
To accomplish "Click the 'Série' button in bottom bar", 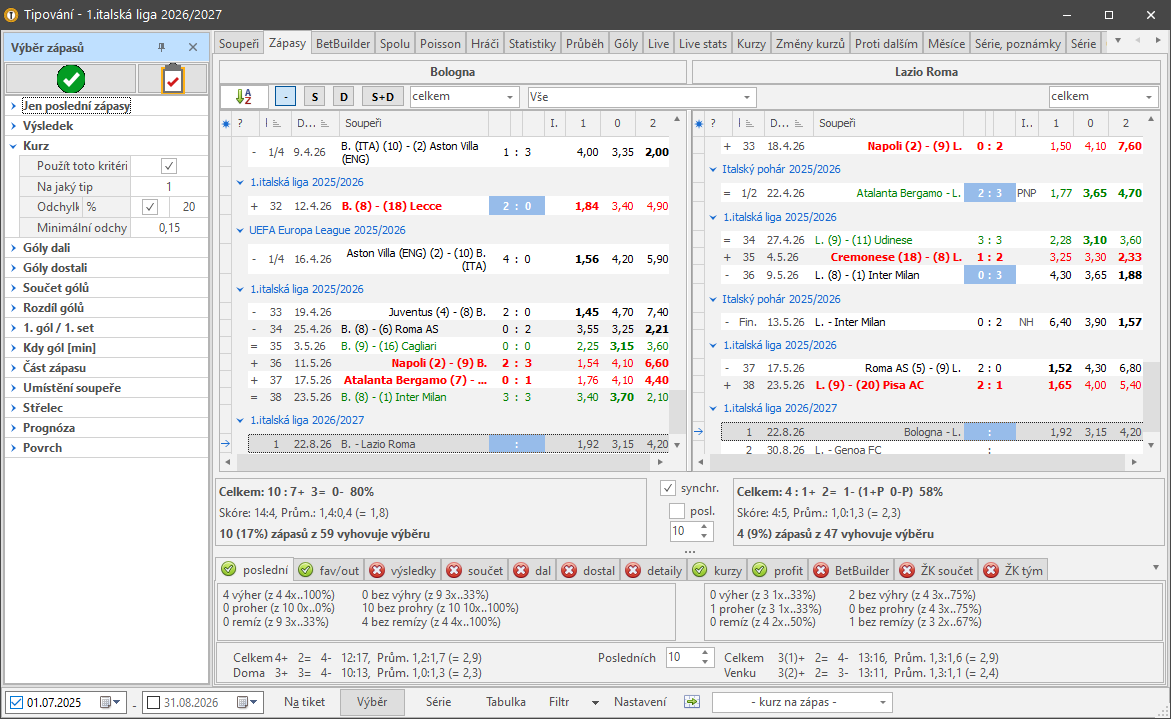I will point(438,702).
